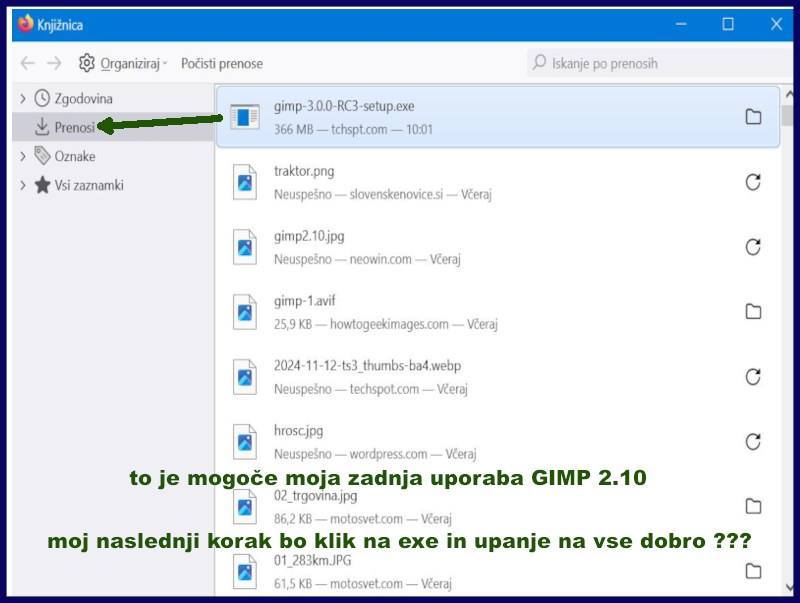Click the gimp-1.avif file icon

pyautogui.click(x=244, y=311)
